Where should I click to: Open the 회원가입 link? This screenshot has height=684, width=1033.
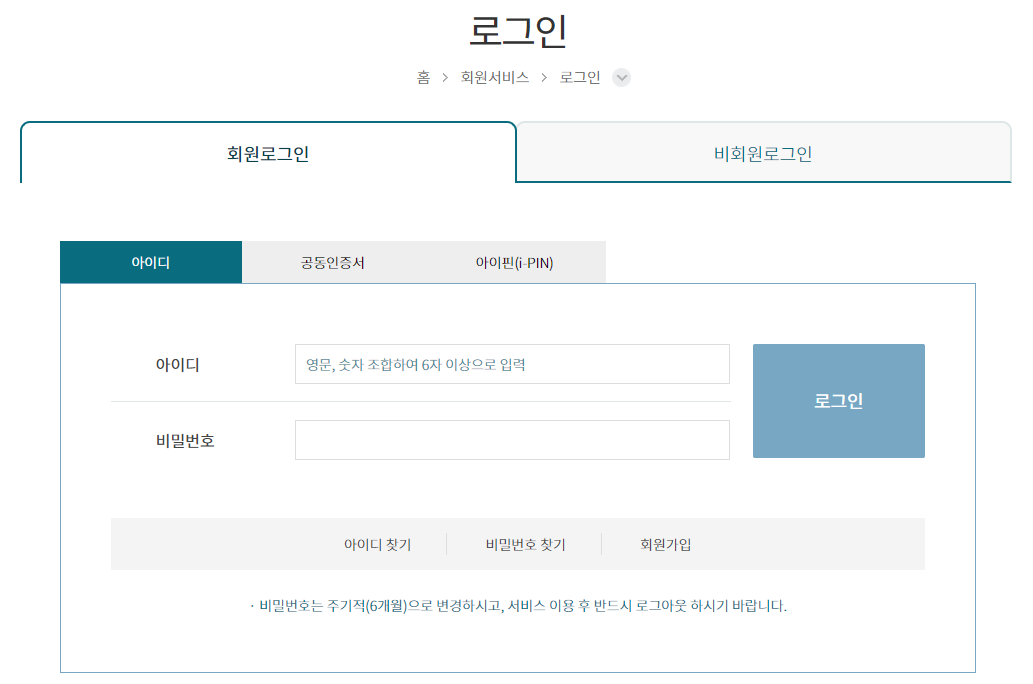665,543
